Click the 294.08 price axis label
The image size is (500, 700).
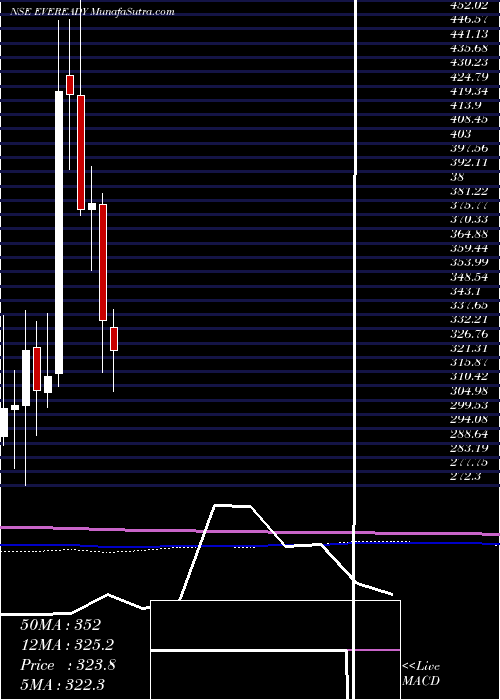[471, 420]
